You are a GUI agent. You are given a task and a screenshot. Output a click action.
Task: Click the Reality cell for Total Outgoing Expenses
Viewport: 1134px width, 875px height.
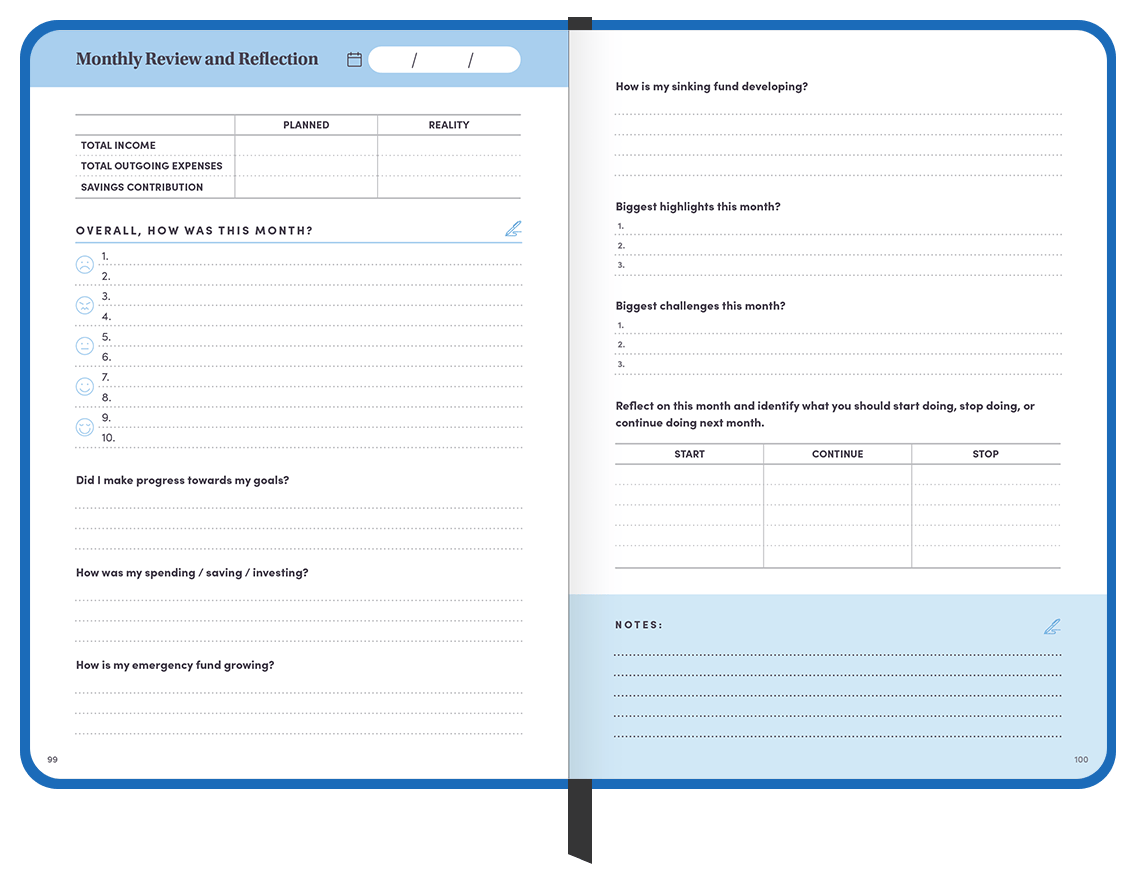[449, 166]
